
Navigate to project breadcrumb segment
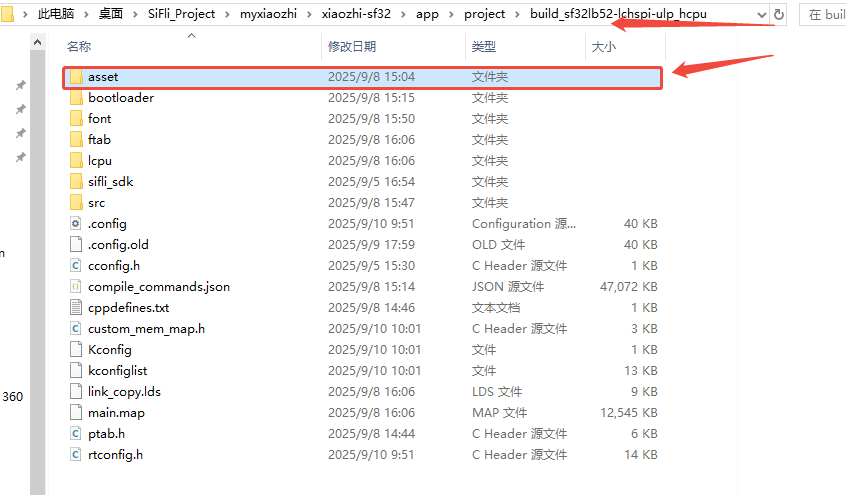tap(485, 14)
